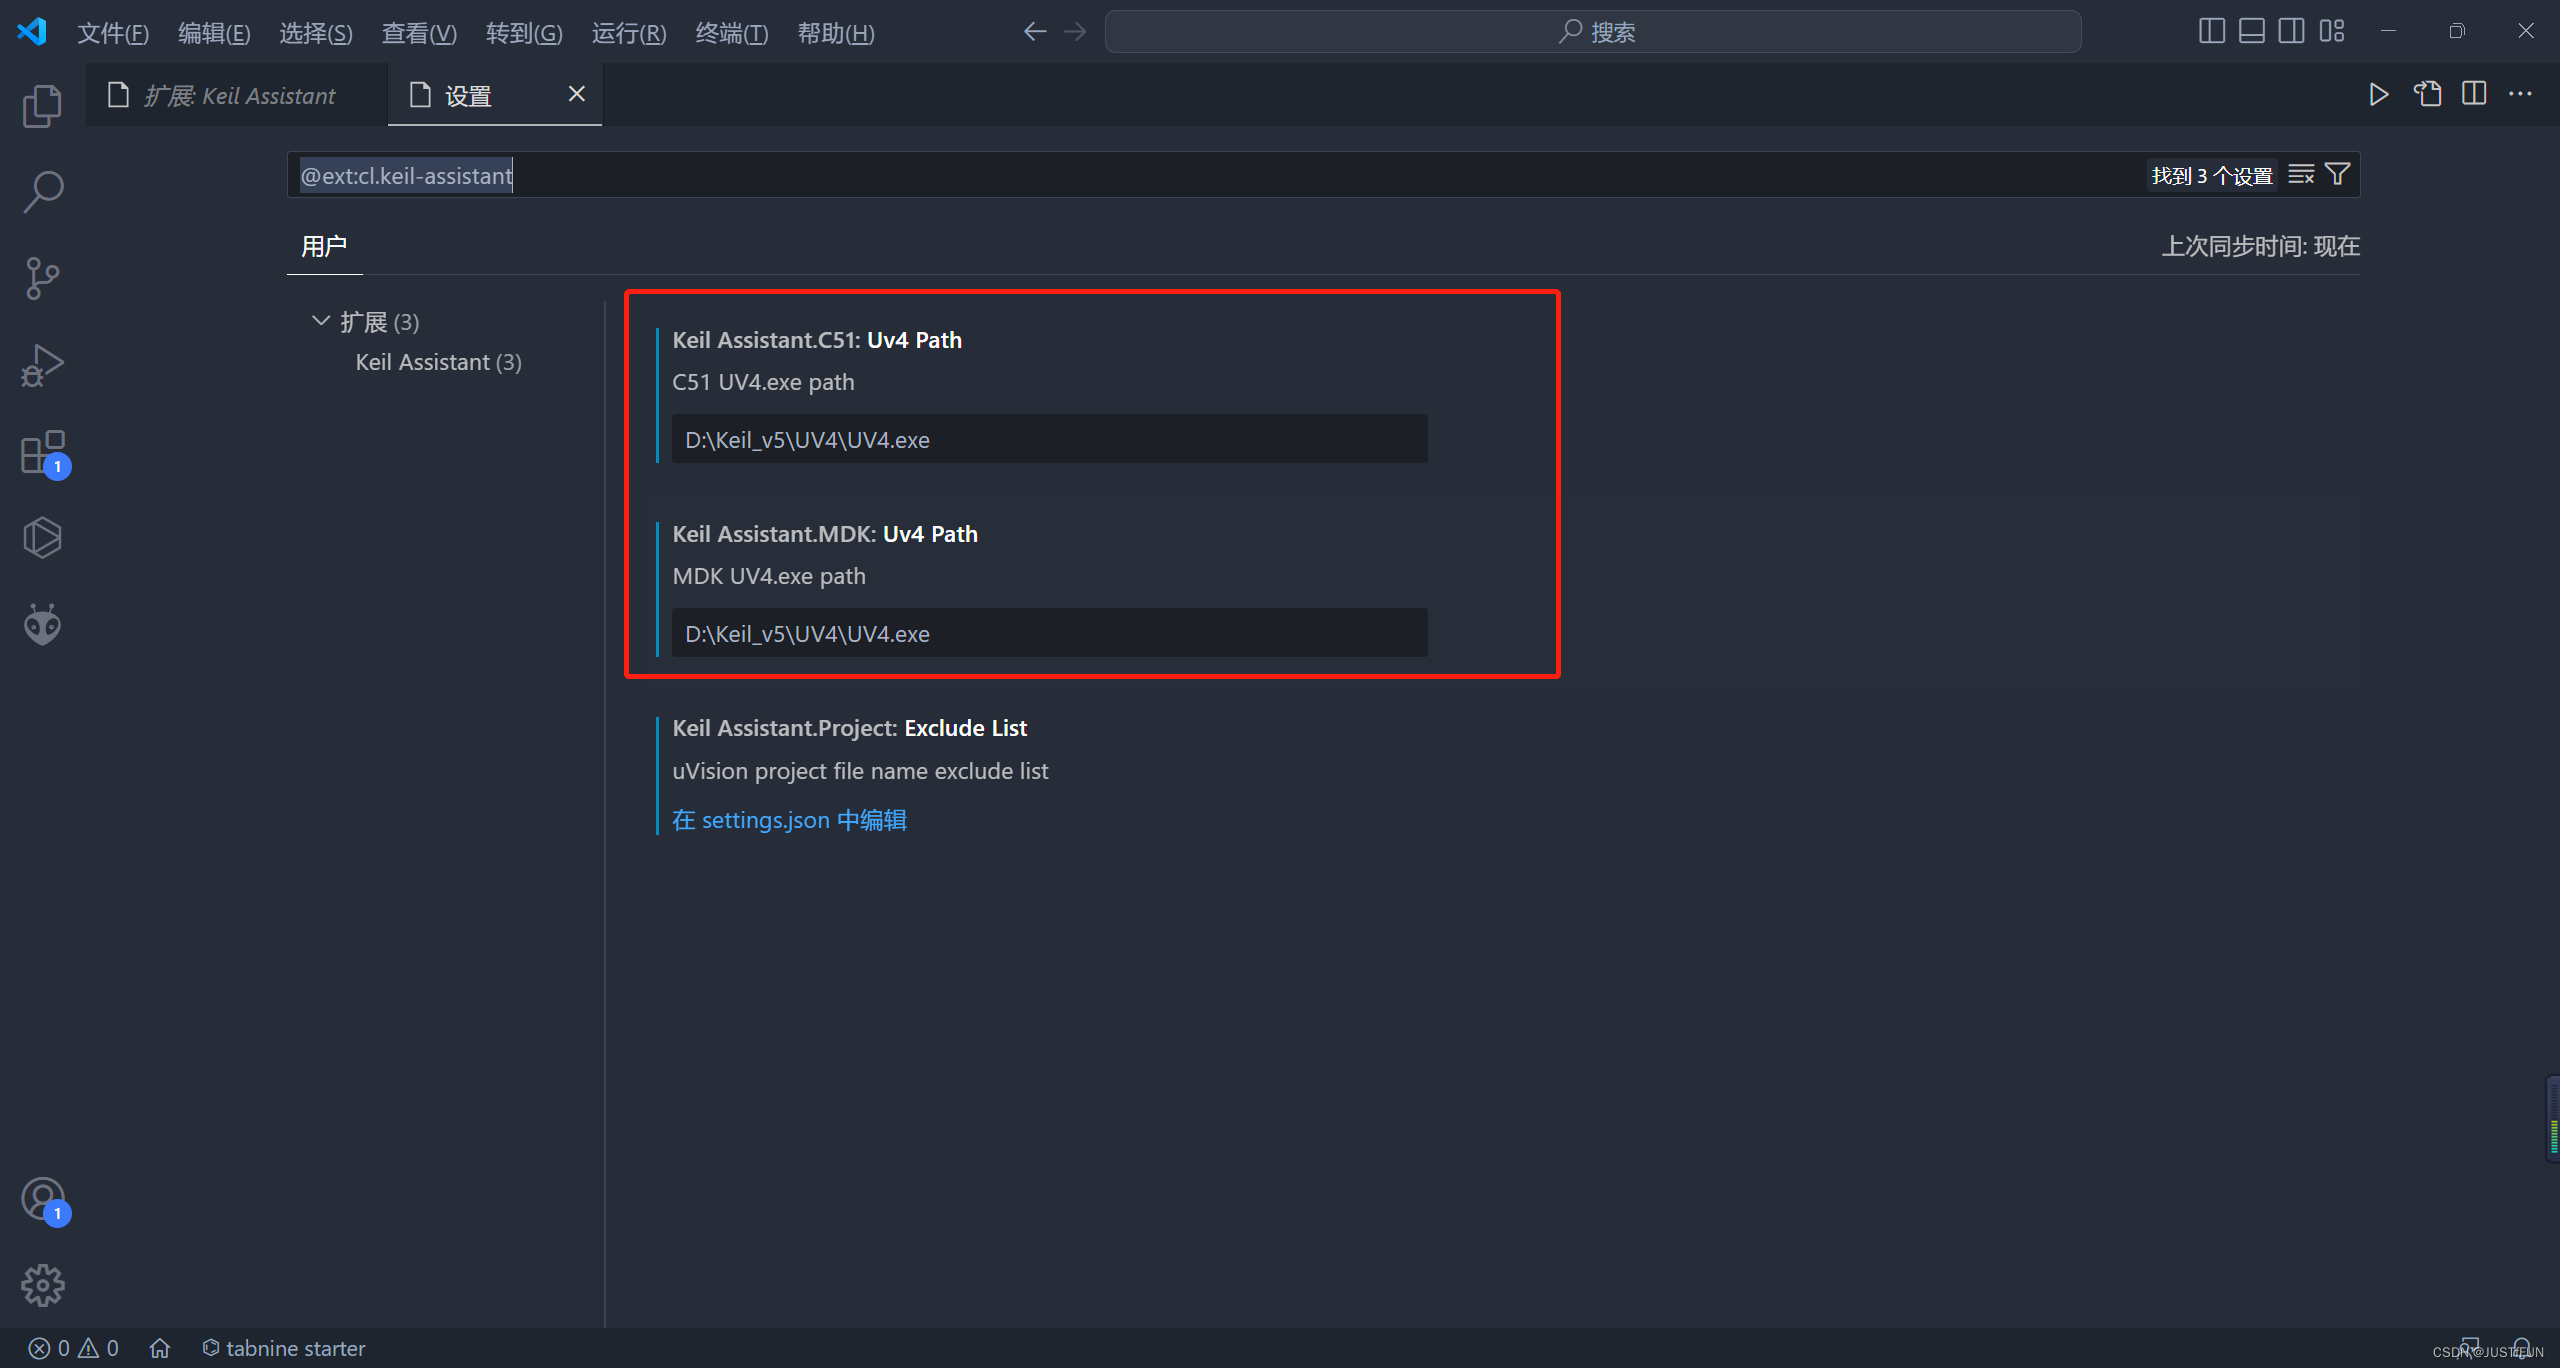Clear settings search input icon
The image size is (2560, 1368).
click(2301, 175)
